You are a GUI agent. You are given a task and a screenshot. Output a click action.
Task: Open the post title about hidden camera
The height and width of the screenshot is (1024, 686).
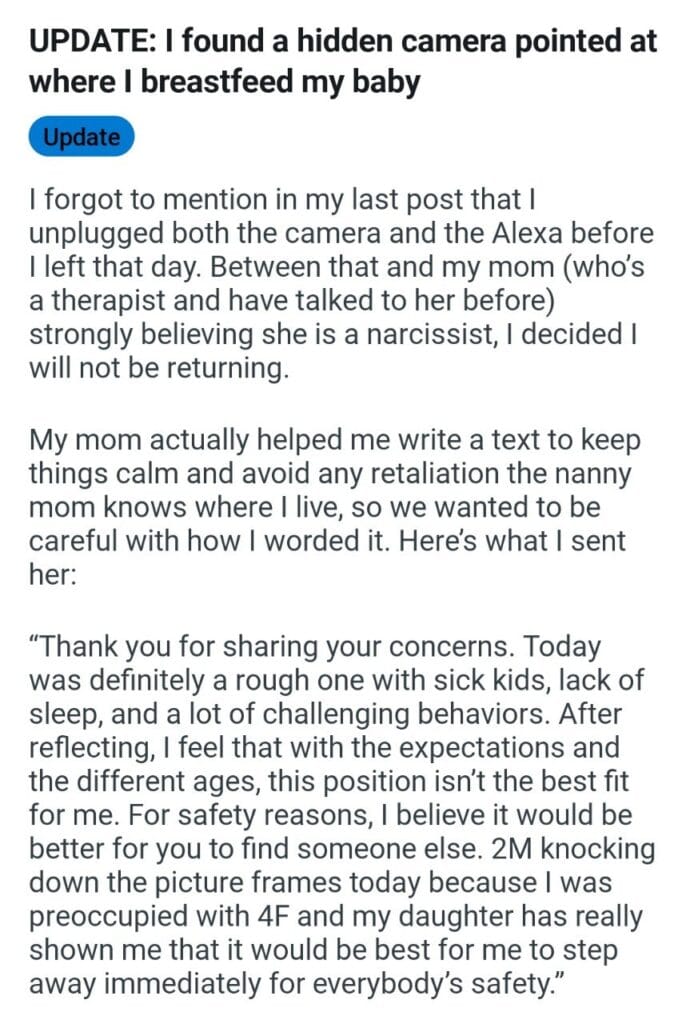coord(342,60)
